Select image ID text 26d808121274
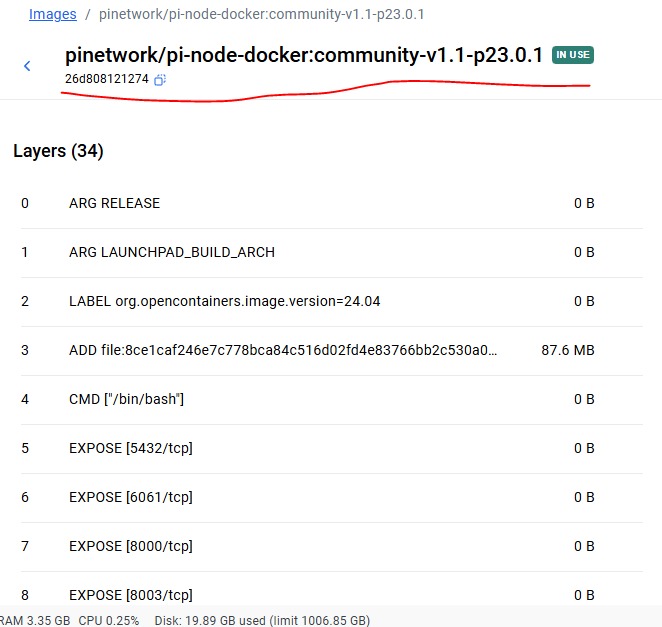 tap(107, 79)
